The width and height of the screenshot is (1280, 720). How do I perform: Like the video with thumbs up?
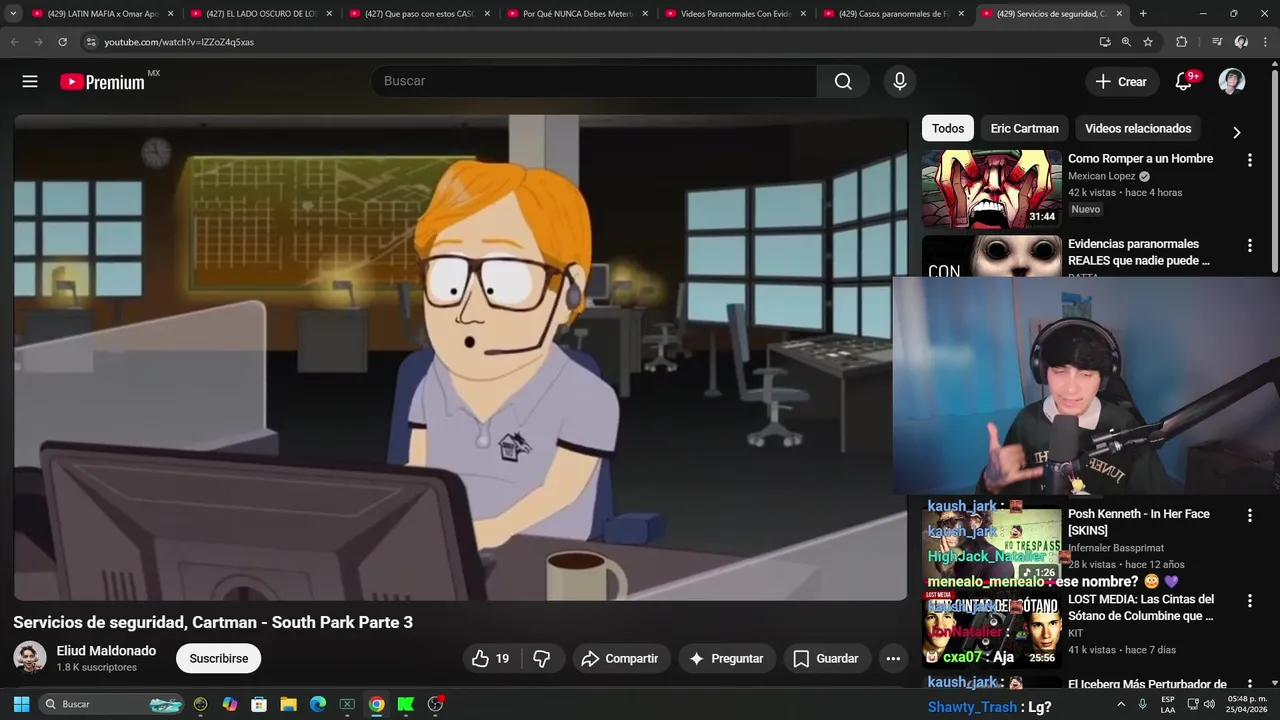click(491, 658)
